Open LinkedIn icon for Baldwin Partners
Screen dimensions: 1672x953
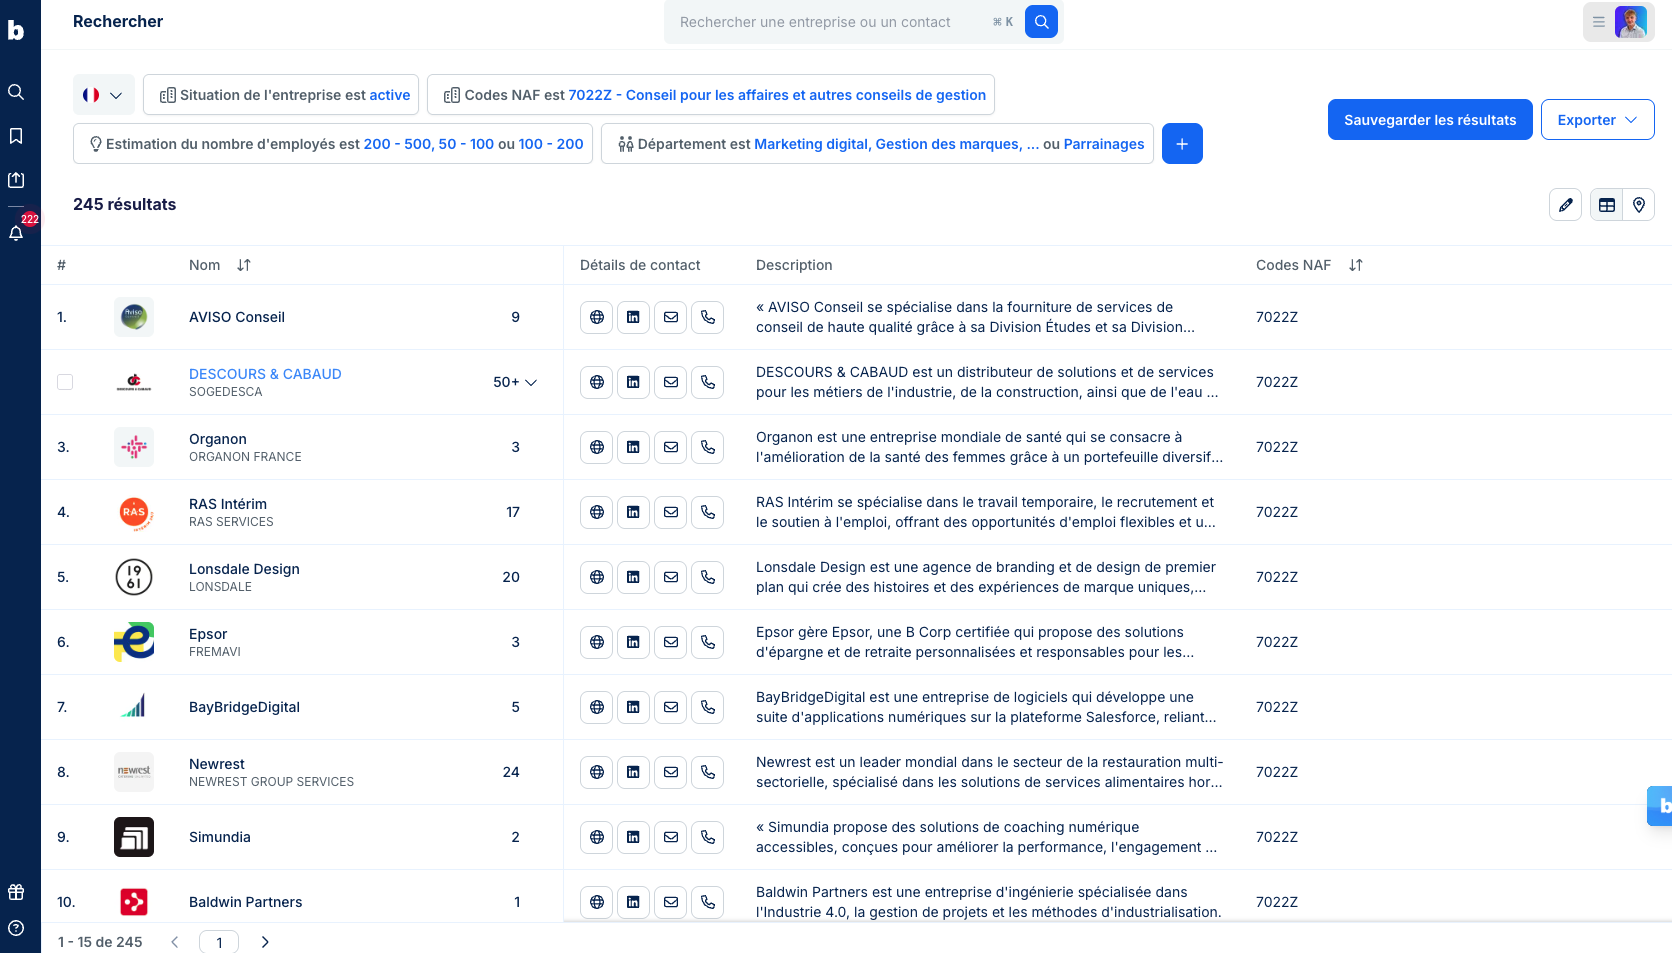[633, 902]
